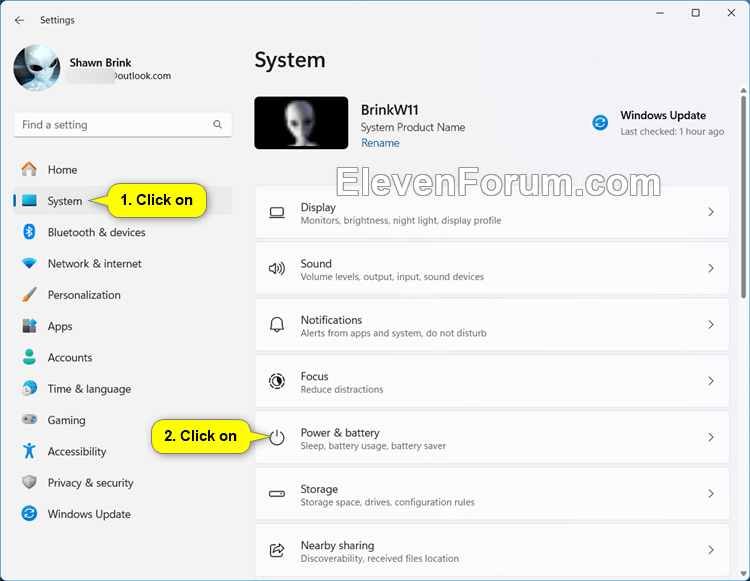Screen dimensions: 750x581
Task: Click the Shawn Brink account name
Action: [x=100, y=63]
